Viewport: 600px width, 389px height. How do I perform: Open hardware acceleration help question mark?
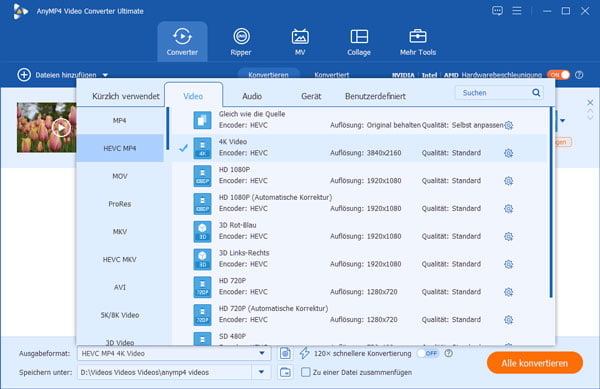(579, 75)
